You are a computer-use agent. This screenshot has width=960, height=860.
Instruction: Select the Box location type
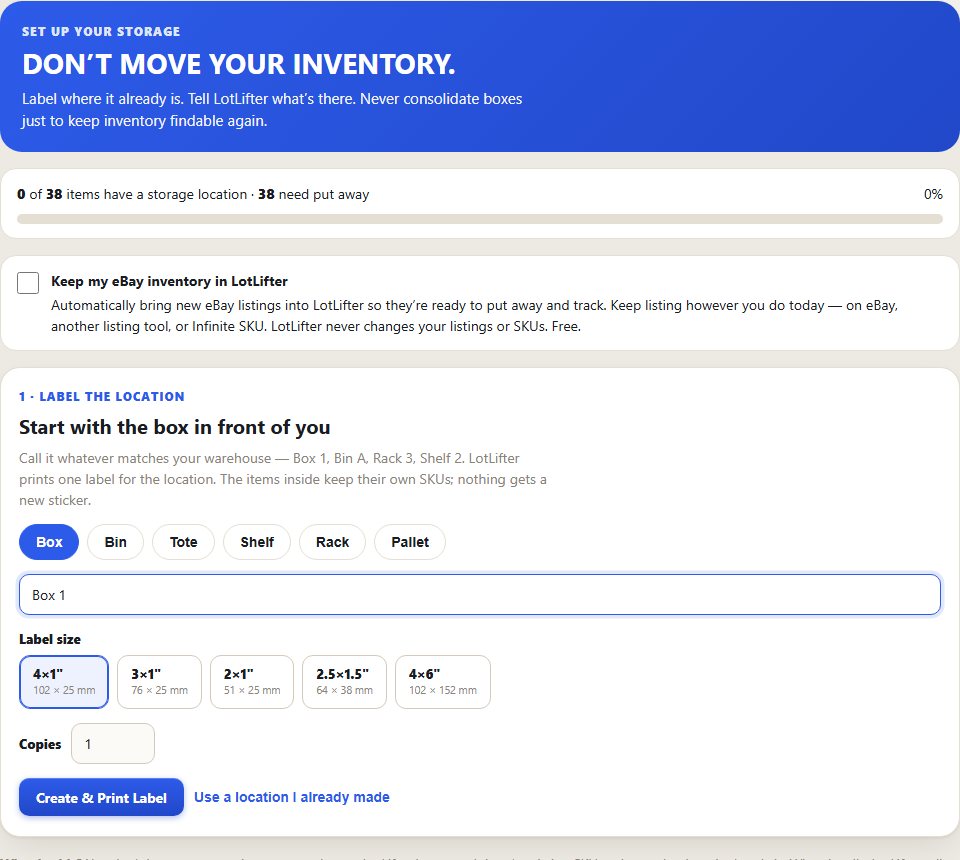[x=49, y=542]
